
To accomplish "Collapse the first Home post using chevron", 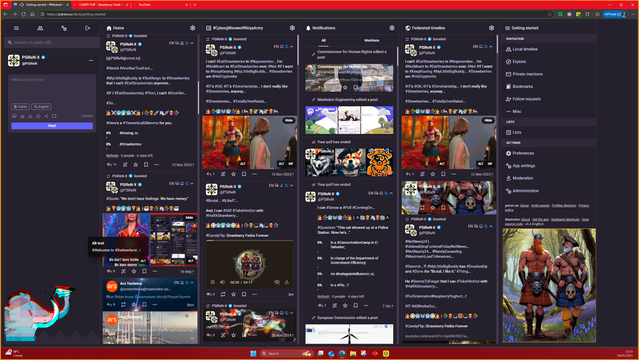I will pyautogui.click(x=192, y=43).
